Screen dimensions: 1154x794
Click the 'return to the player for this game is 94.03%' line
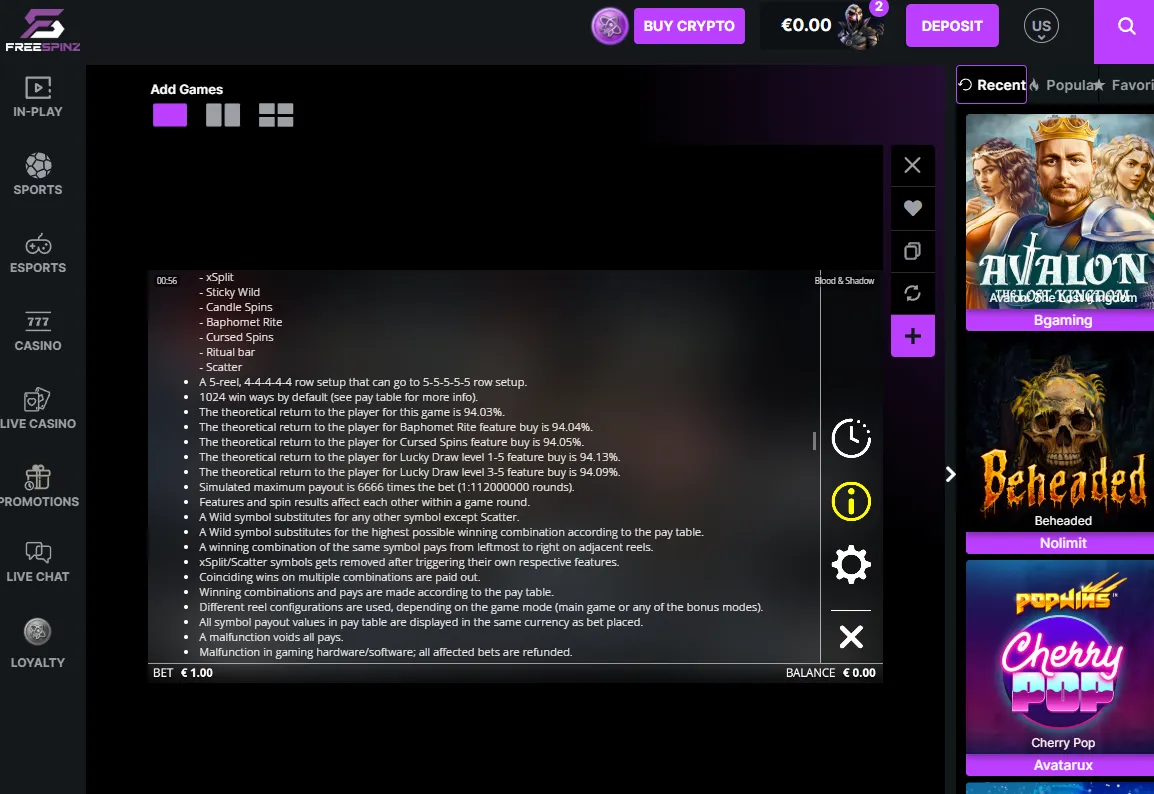pos(352,412)
